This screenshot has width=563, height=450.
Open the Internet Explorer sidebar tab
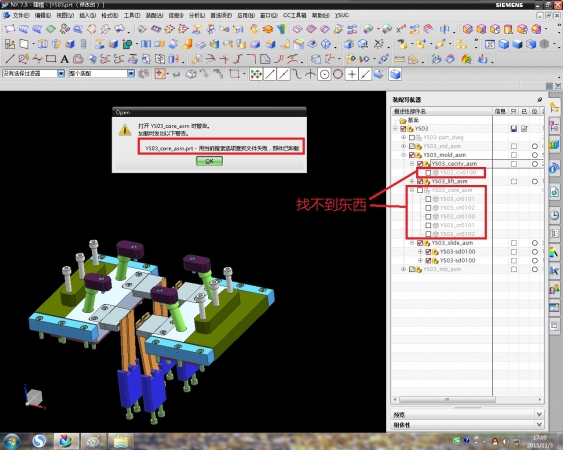(x=554, y=192)
